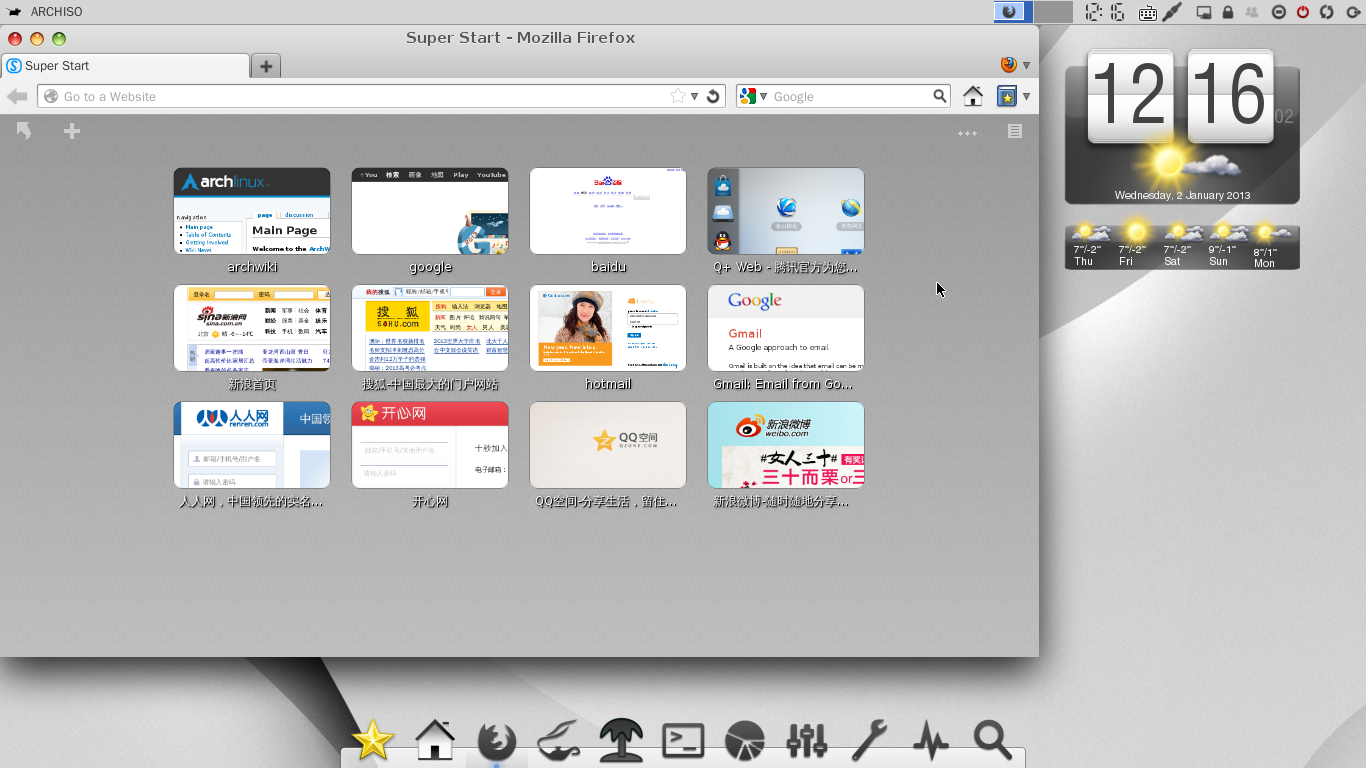Expand the address bar history dropdown arrow

694,96
